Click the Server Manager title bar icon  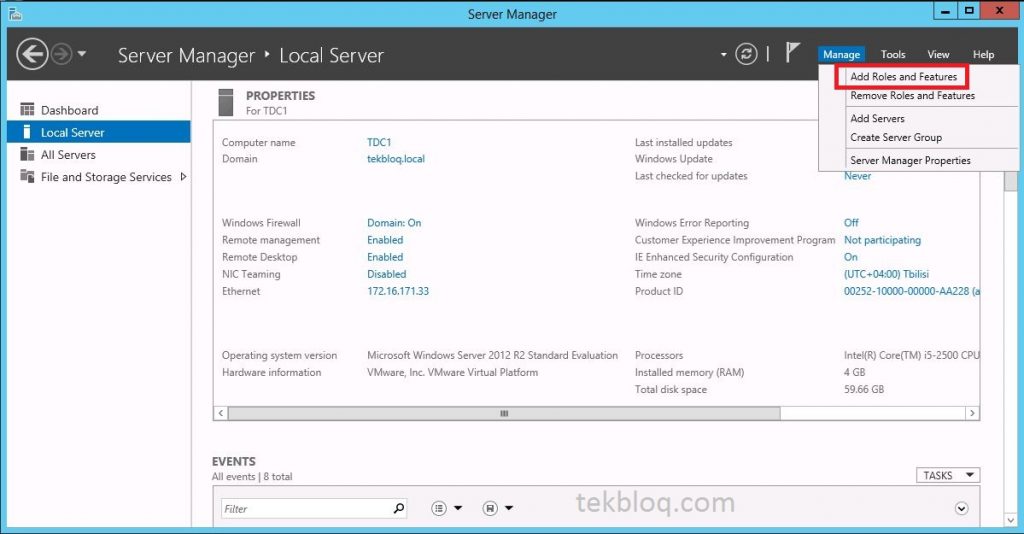[14, 14]
